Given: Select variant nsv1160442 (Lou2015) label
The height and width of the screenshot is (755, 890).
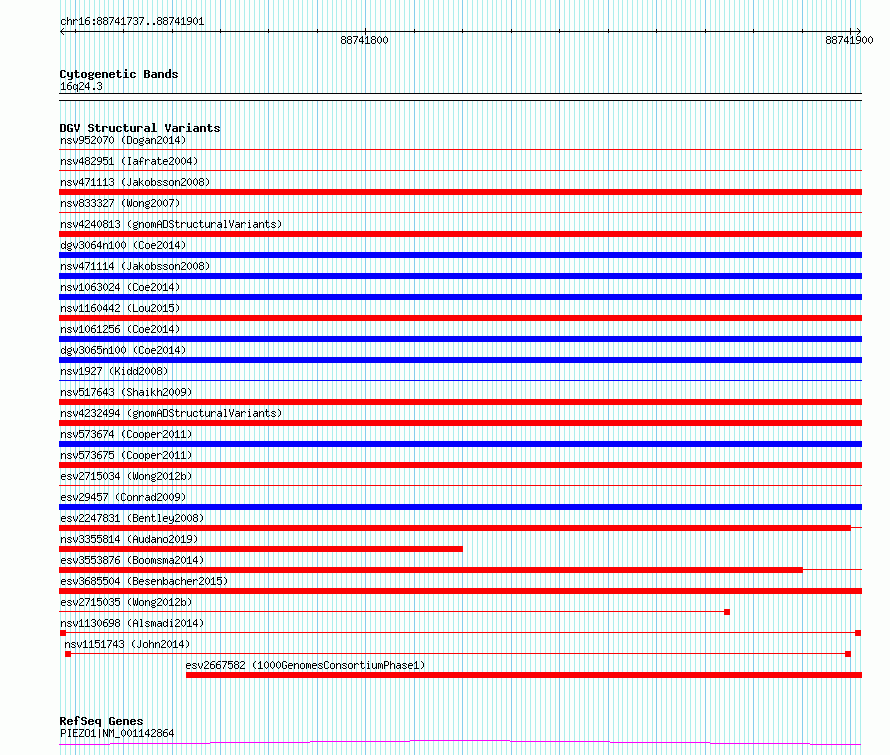Looking at the screenshot, I should pos(120,308).
